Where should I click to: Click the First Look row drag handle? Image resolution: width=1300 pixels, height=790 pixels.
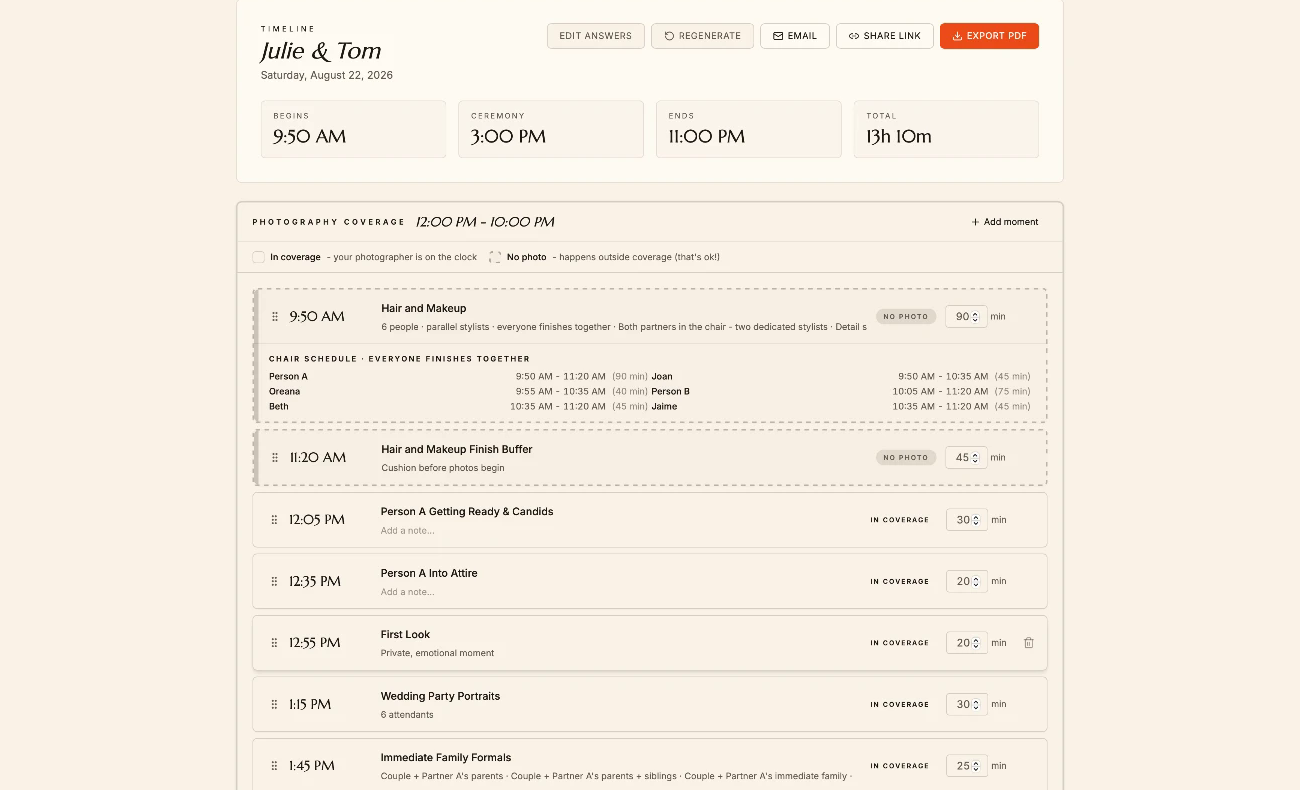275,643
